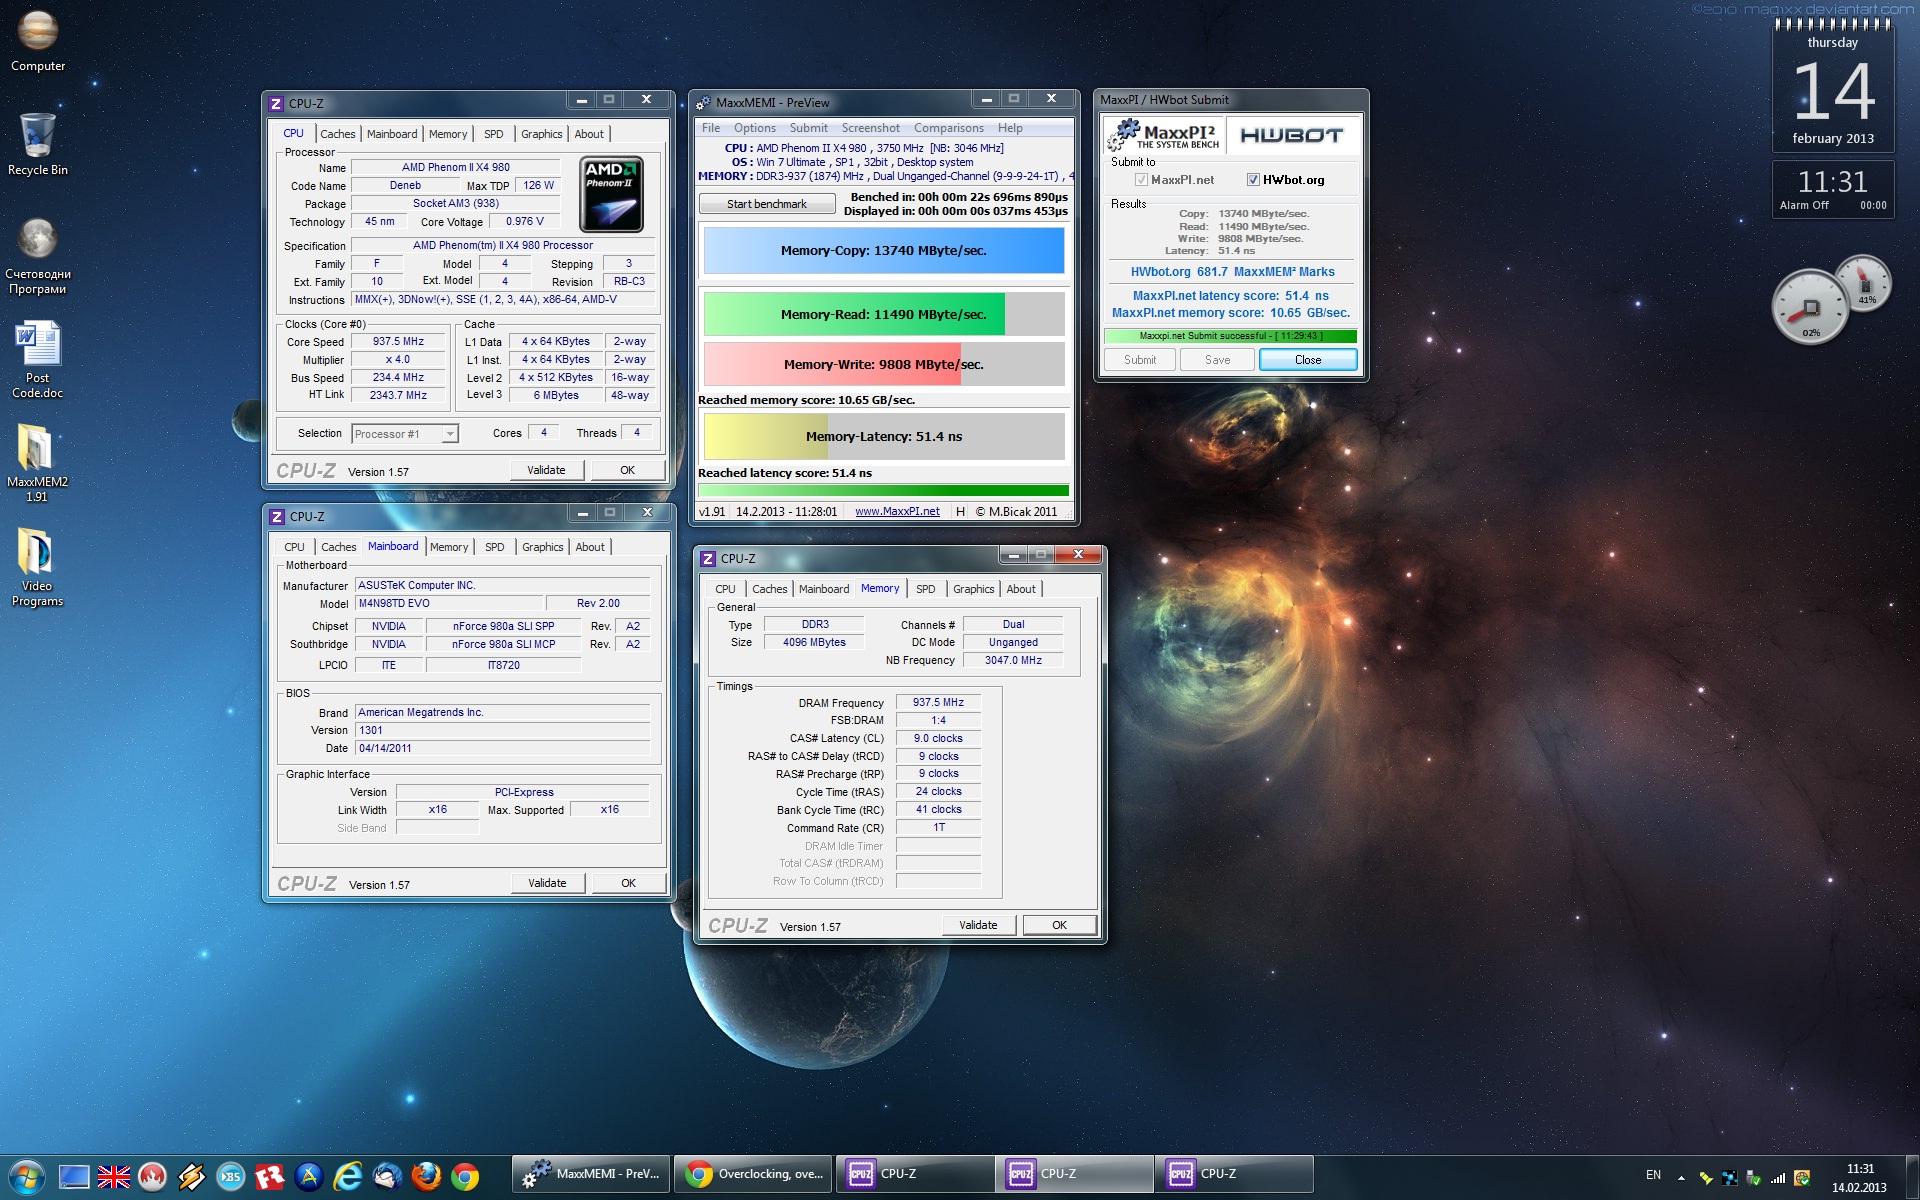1920x1200 pixels.
Task: Click Validate in Memory CPU-Z window
Action: click(x=978, y=925)
